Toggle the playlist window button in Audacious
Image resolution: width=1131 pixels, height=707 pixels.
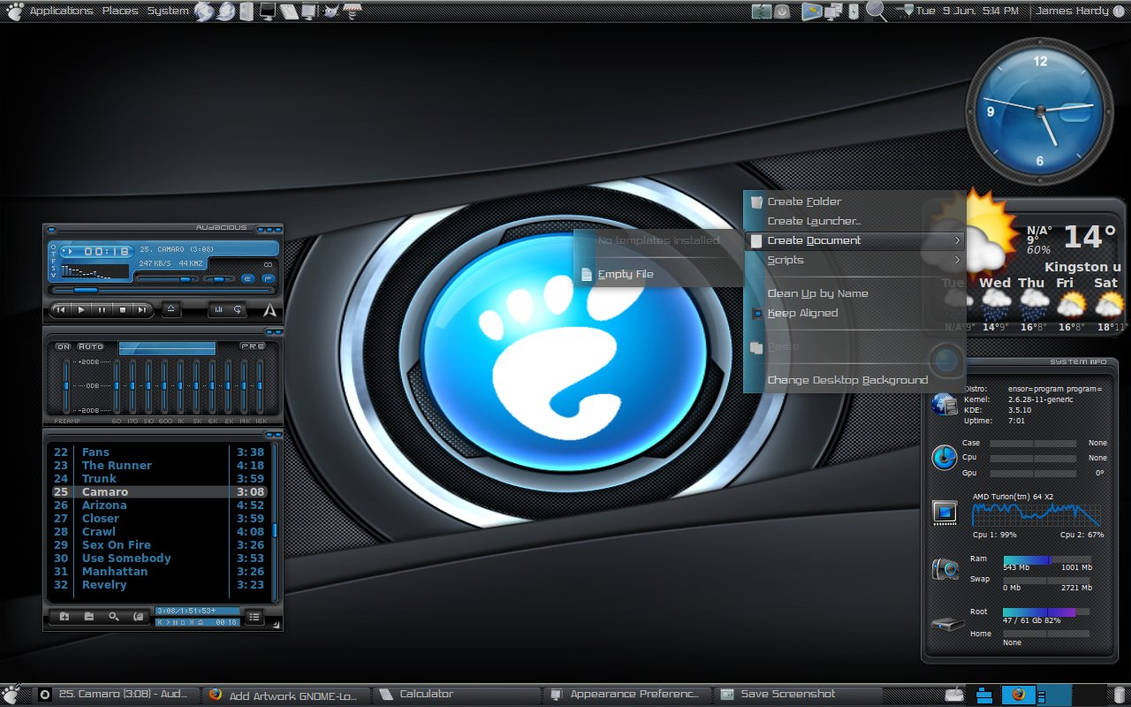pos(268,278)
